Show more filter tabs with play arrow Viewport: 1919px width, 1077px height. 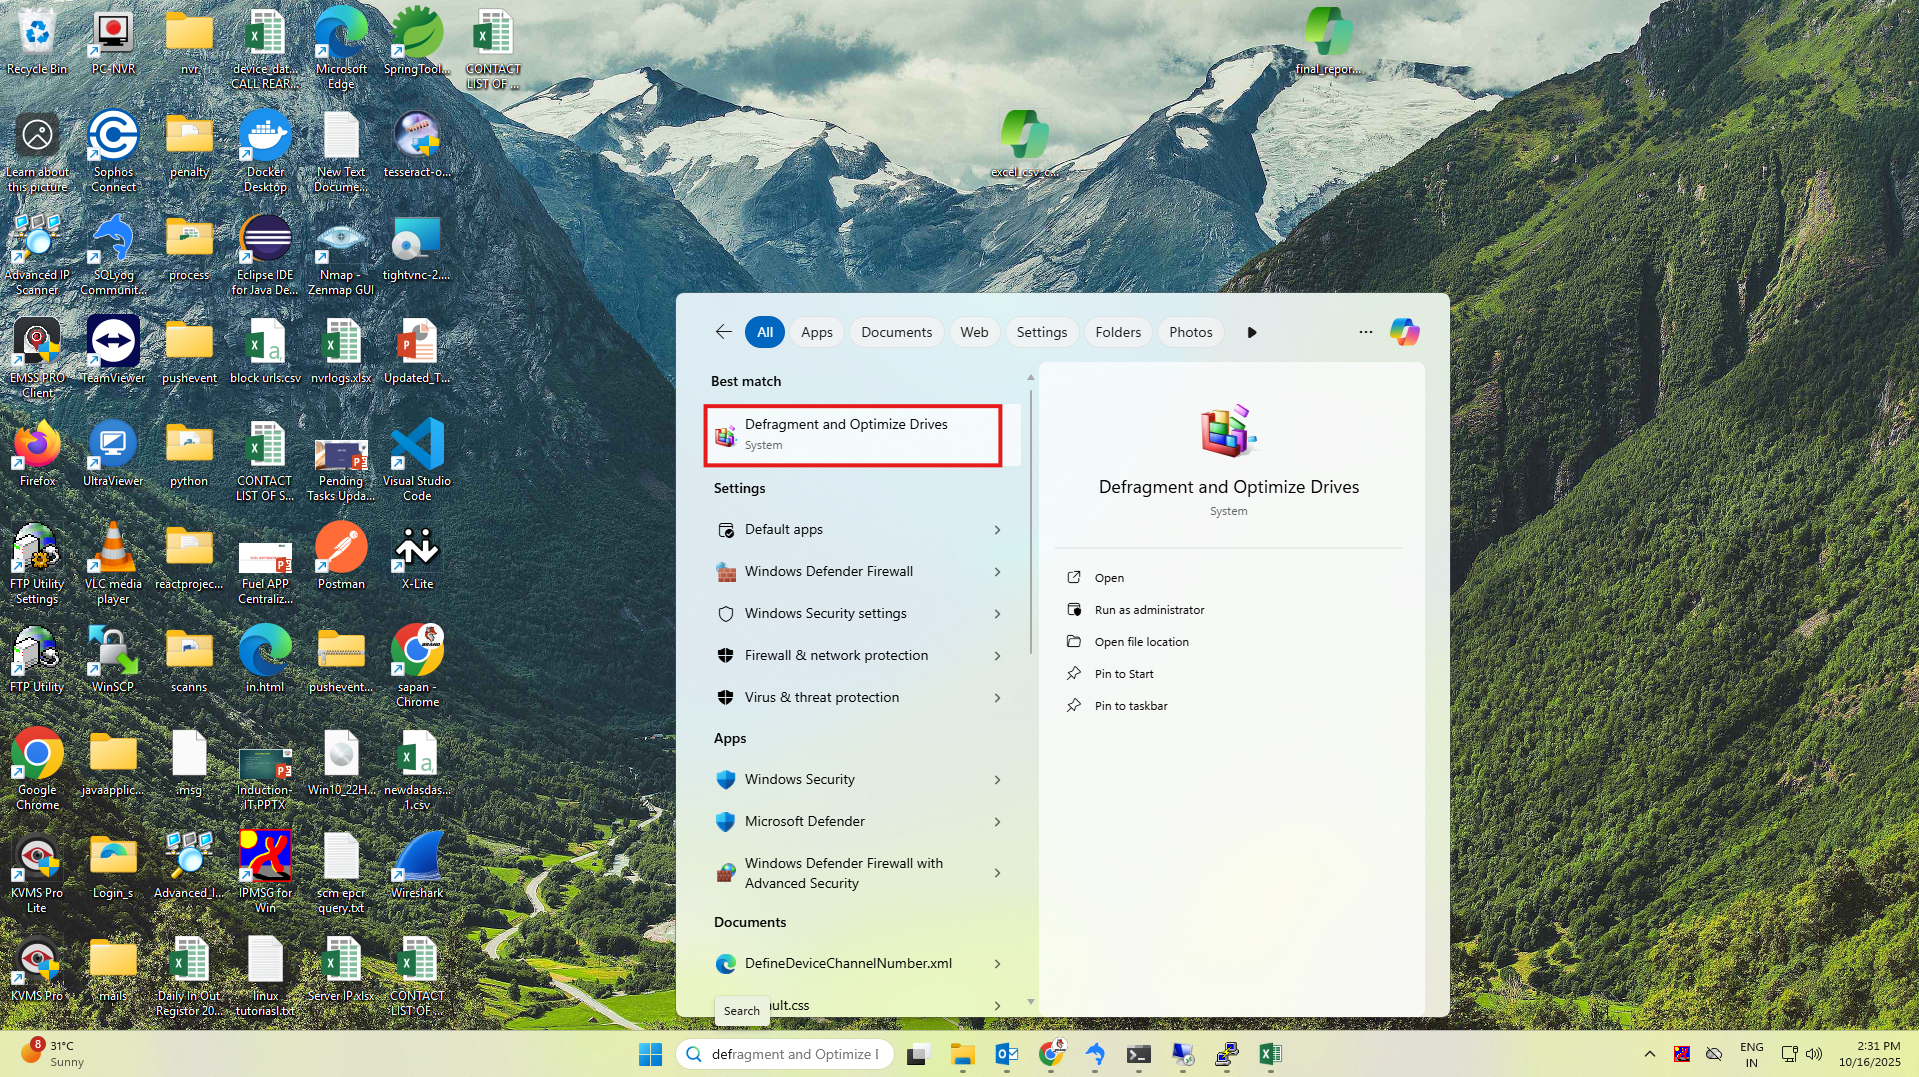click(x=1251, y=332)
